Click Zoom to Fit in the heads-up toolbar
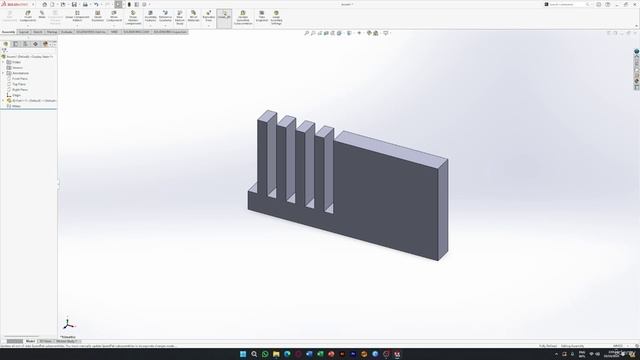This screenshot has height=360, width=640. point(307,33)
